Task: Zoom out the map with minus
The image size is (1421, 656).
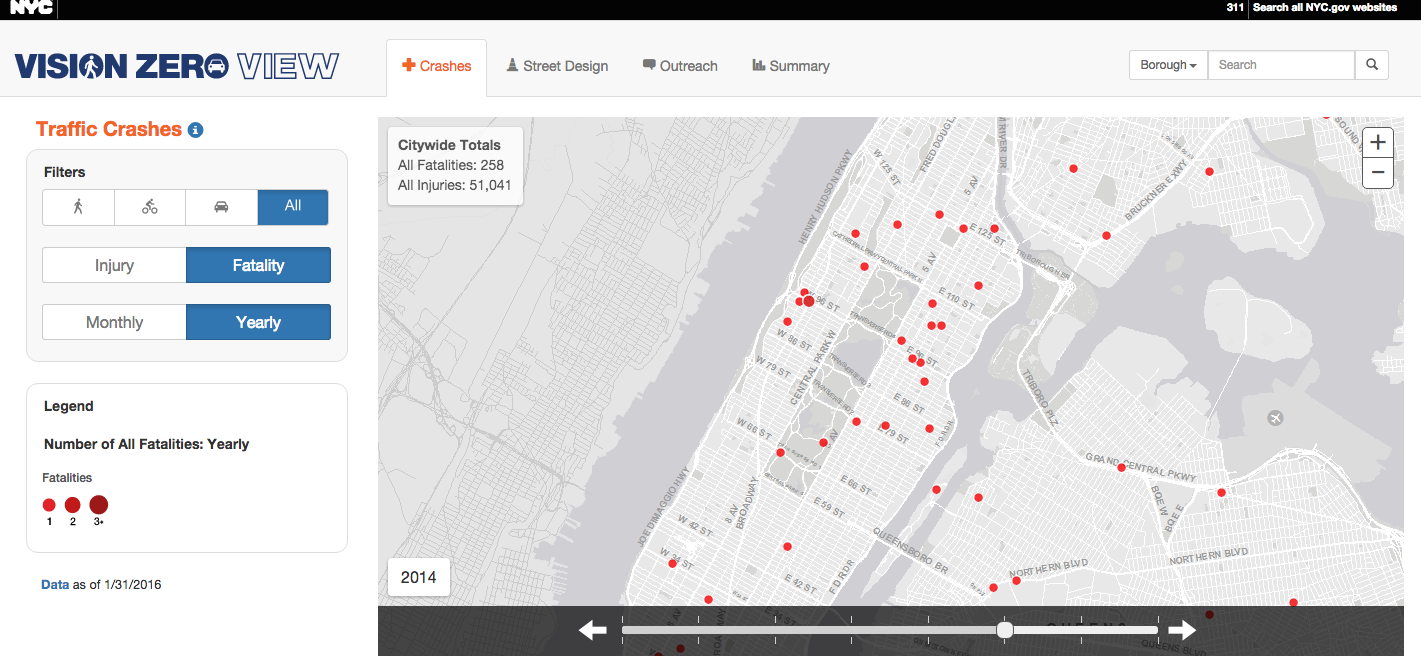Action: pyautogui.click(x=1378, y=172)
